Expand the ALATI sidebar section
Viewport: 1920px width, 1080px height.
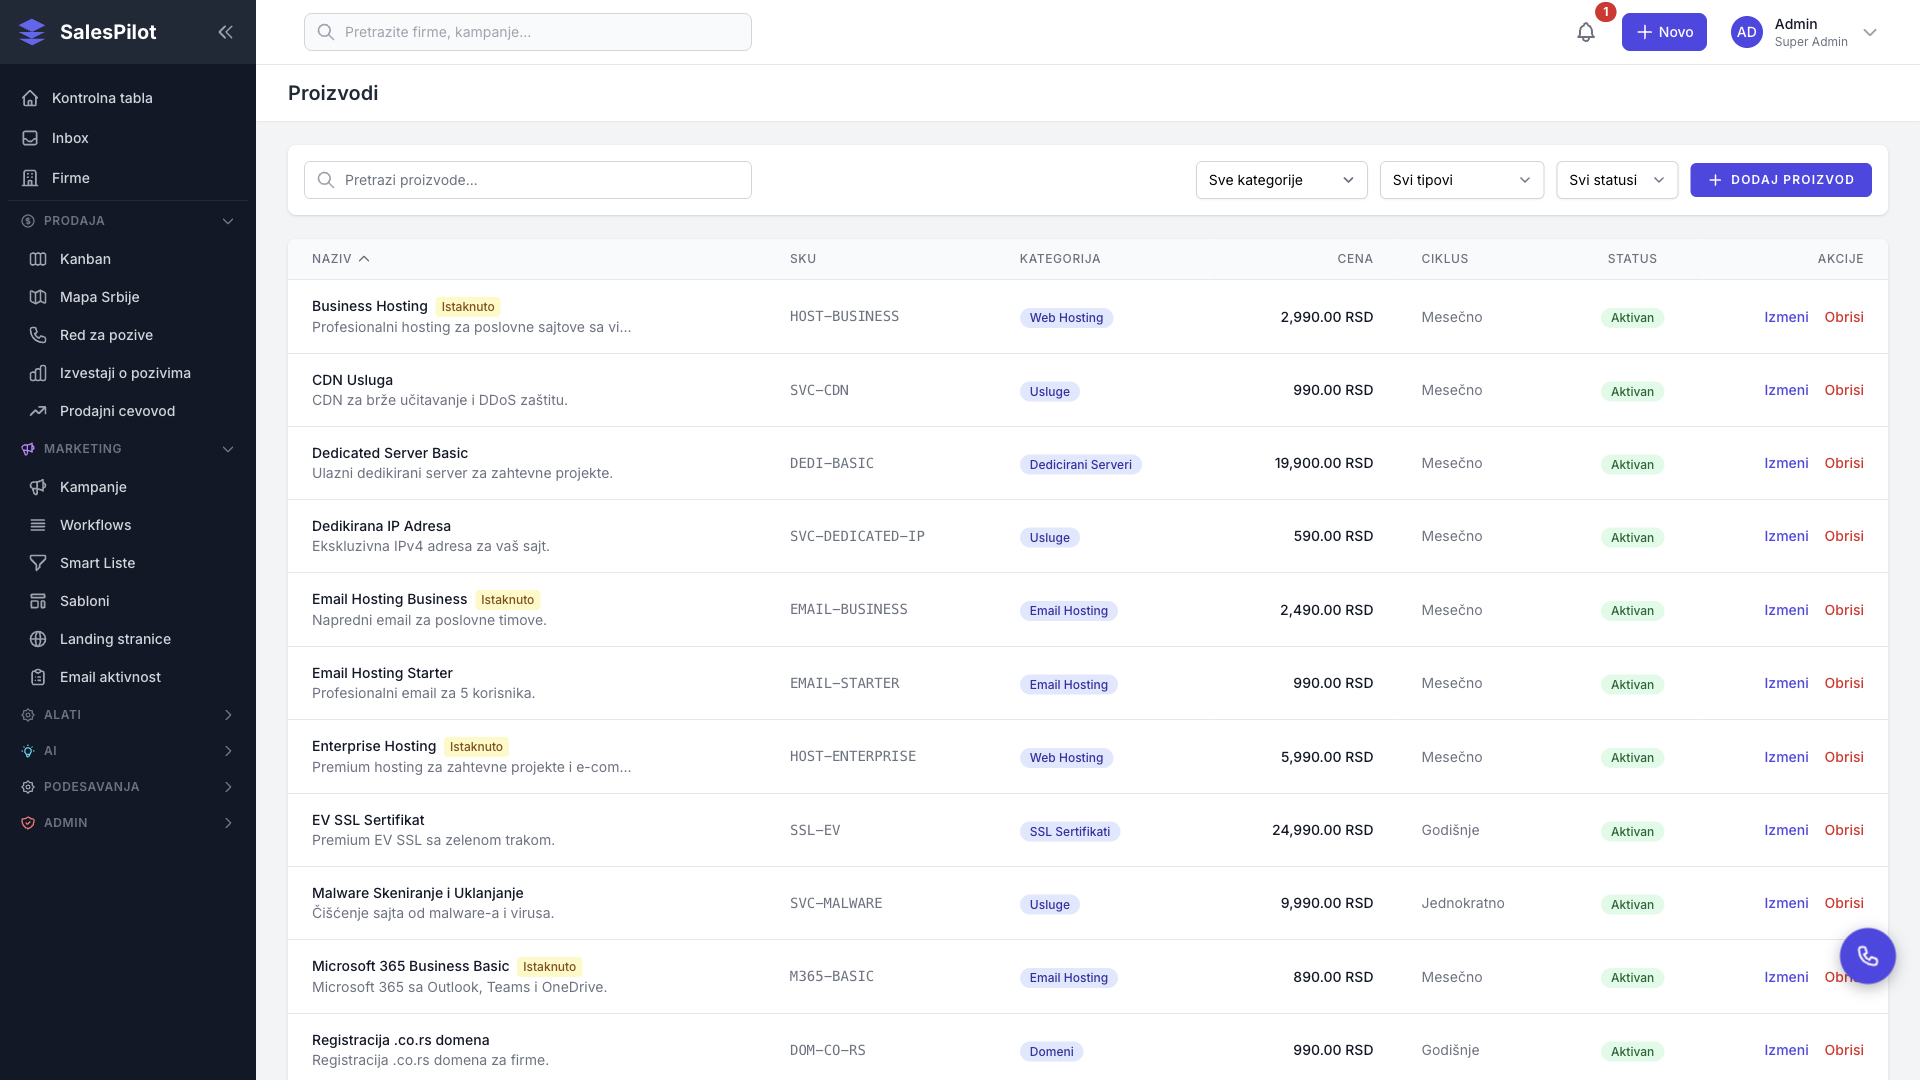(x=228, y=715)
